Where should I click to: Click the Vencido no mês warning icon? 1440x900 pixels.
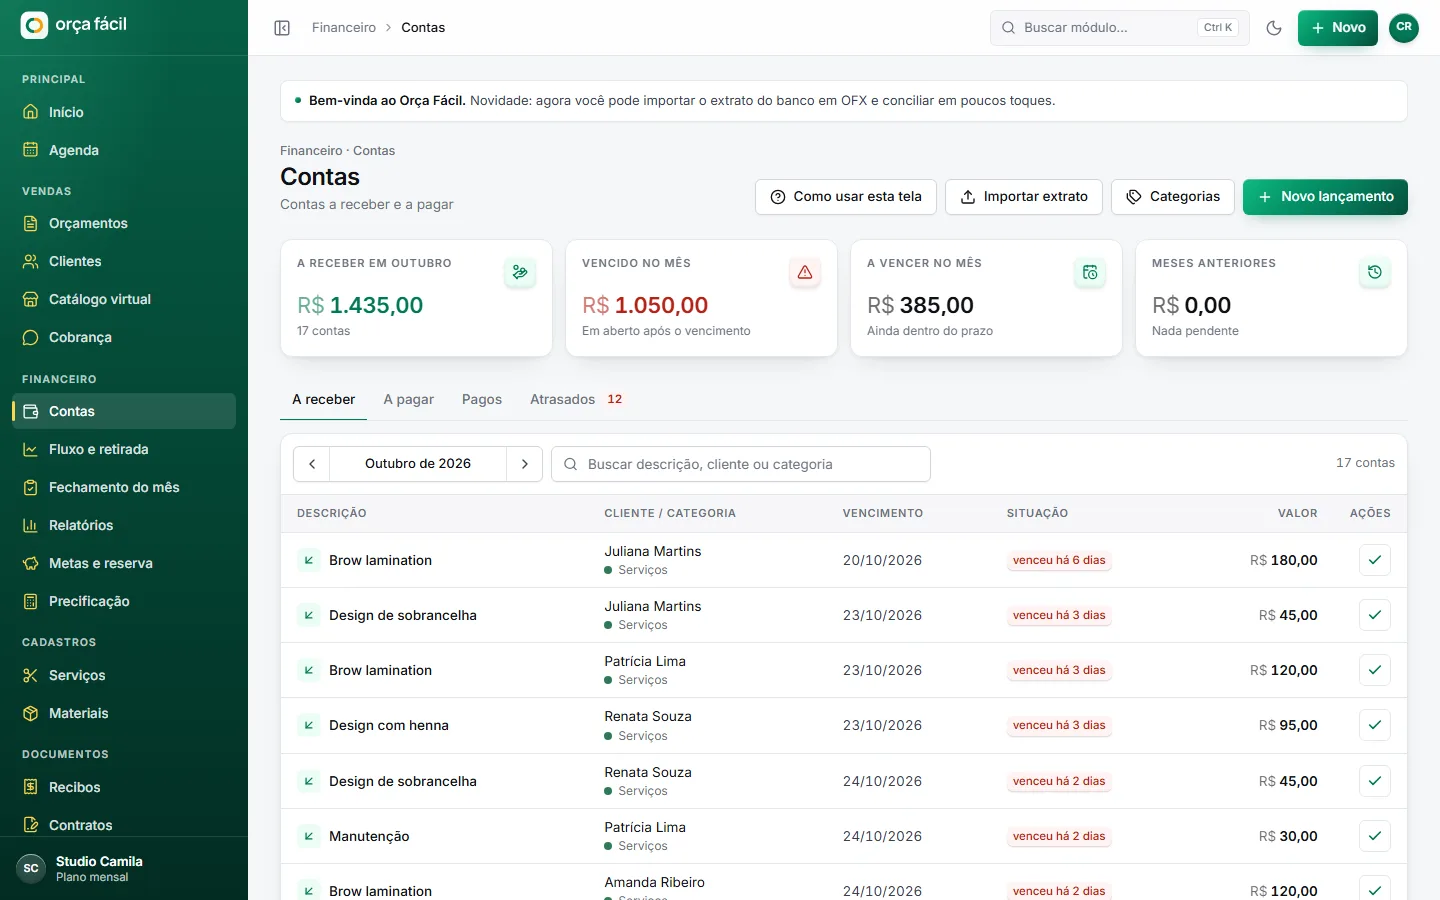[805, 272]
